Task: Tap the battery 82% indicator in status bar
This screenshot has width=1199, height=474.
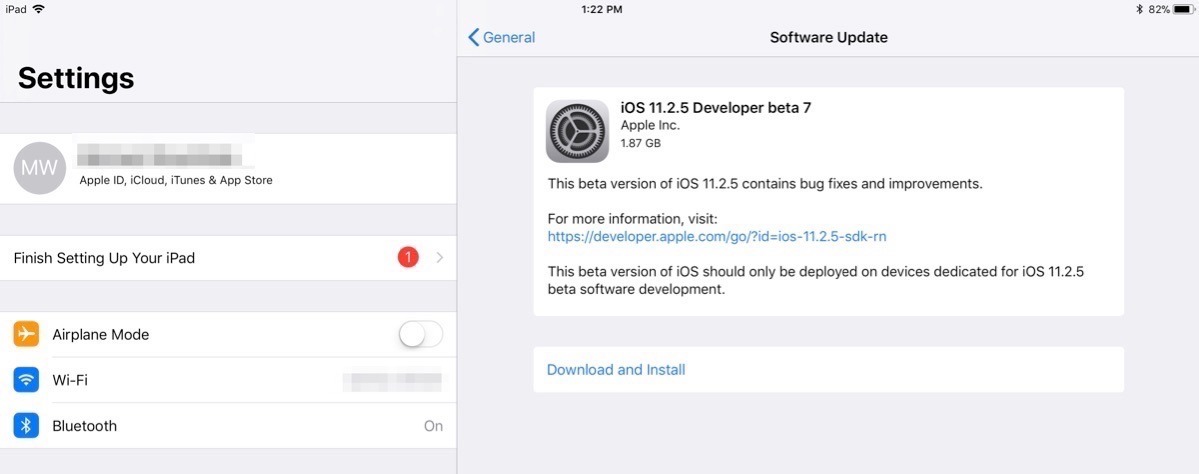Action: click(x=1170, y=9)
